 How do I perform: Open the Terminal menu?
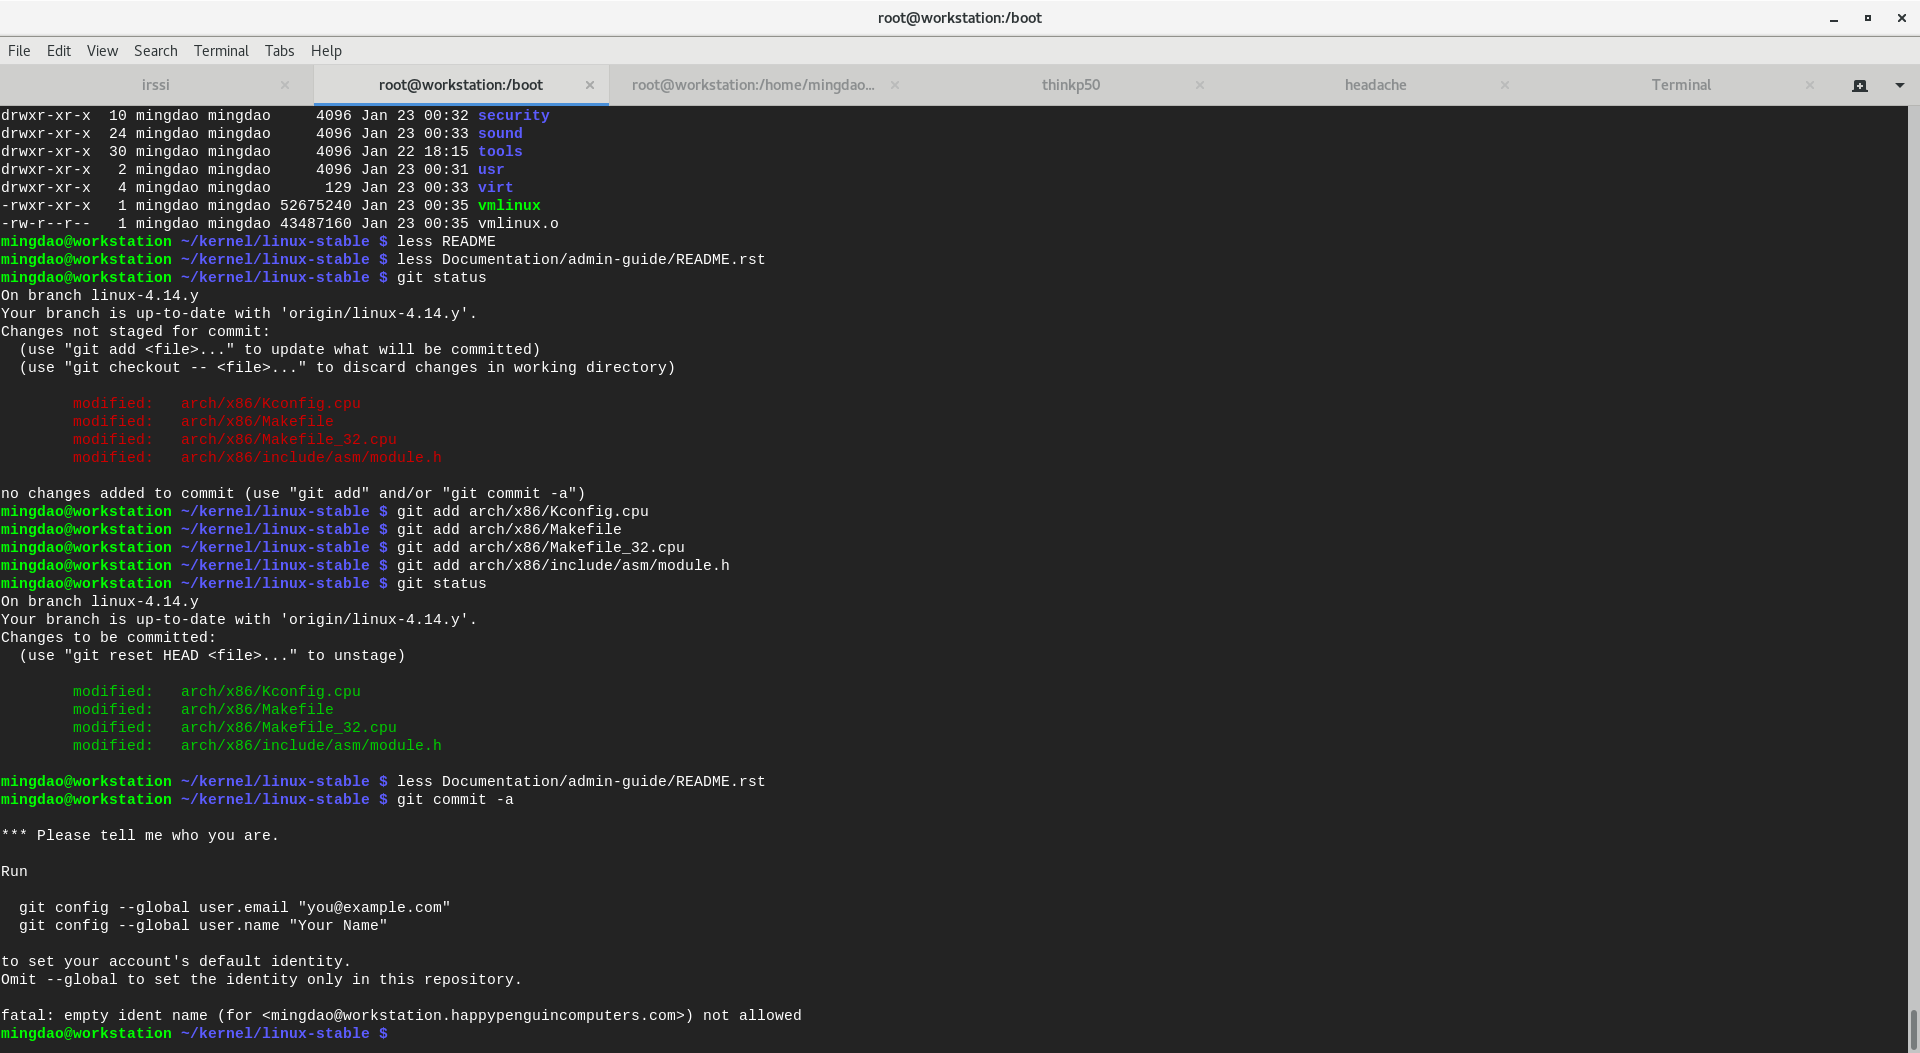coord(221,51)
